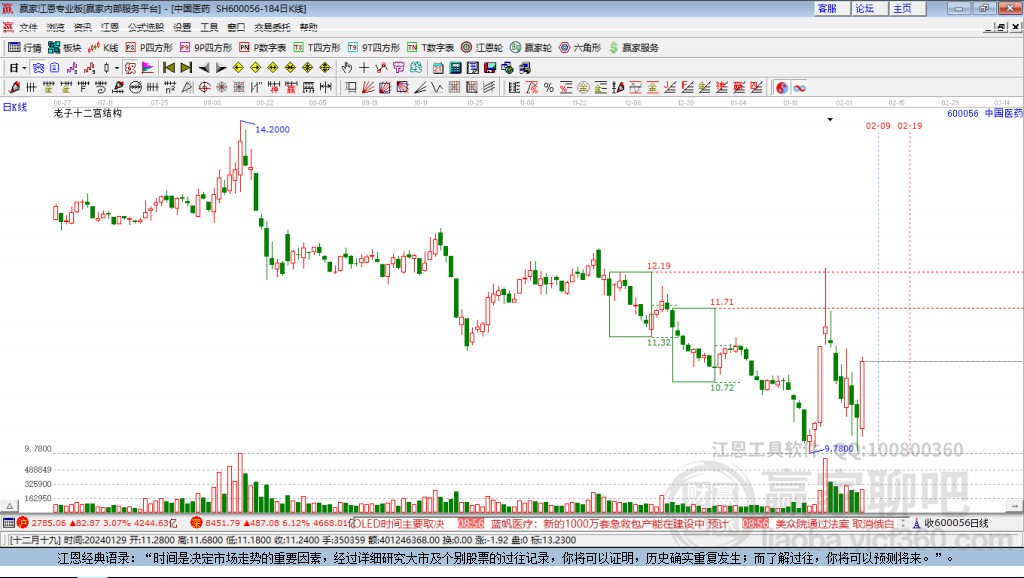Click the red-blue yin-yang icon
This screenshot has width=1024, height=578.
pos(782,87)
